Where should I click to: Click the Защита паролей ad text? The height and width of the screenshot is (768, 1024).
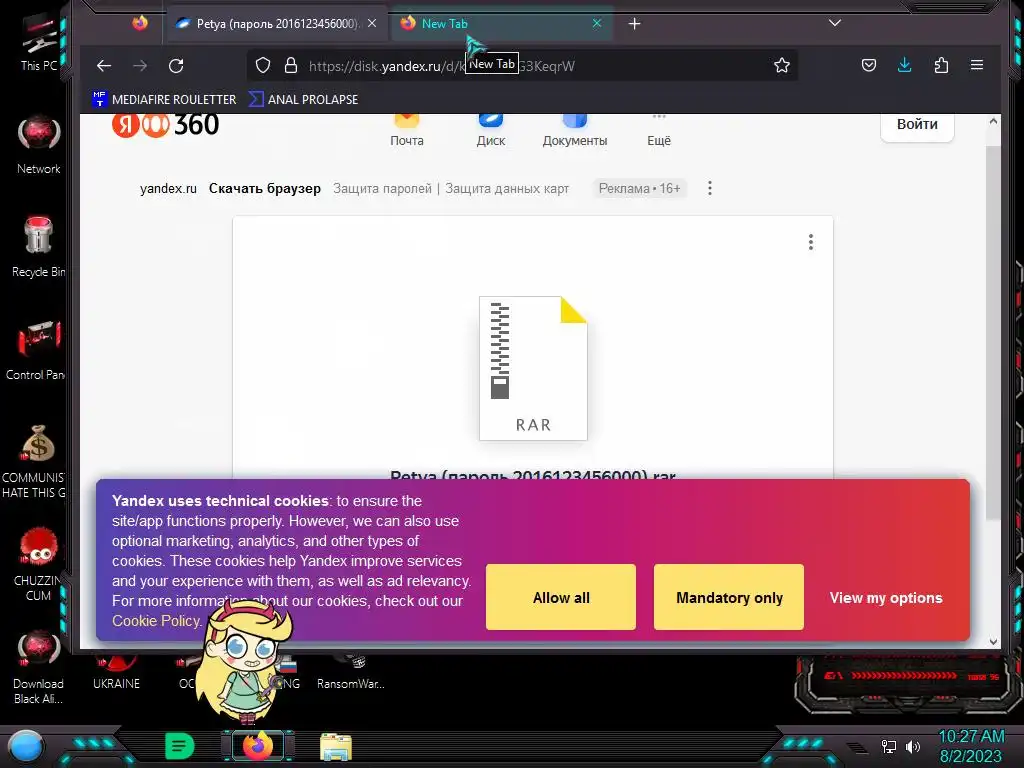(382, 189)
